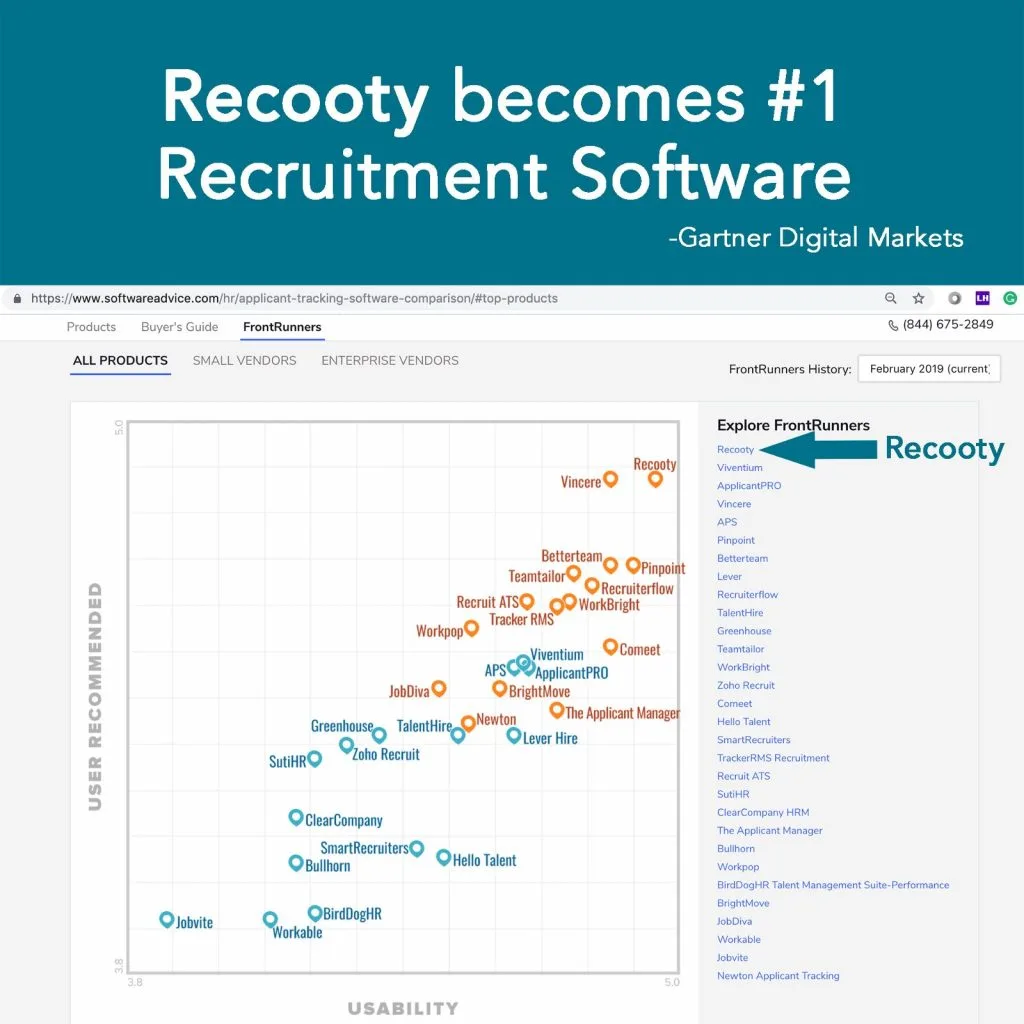The width and height of the screenshot is (1024, 1024).
Task: Bookmark the page with the star icon
Action: coord(918,298)
